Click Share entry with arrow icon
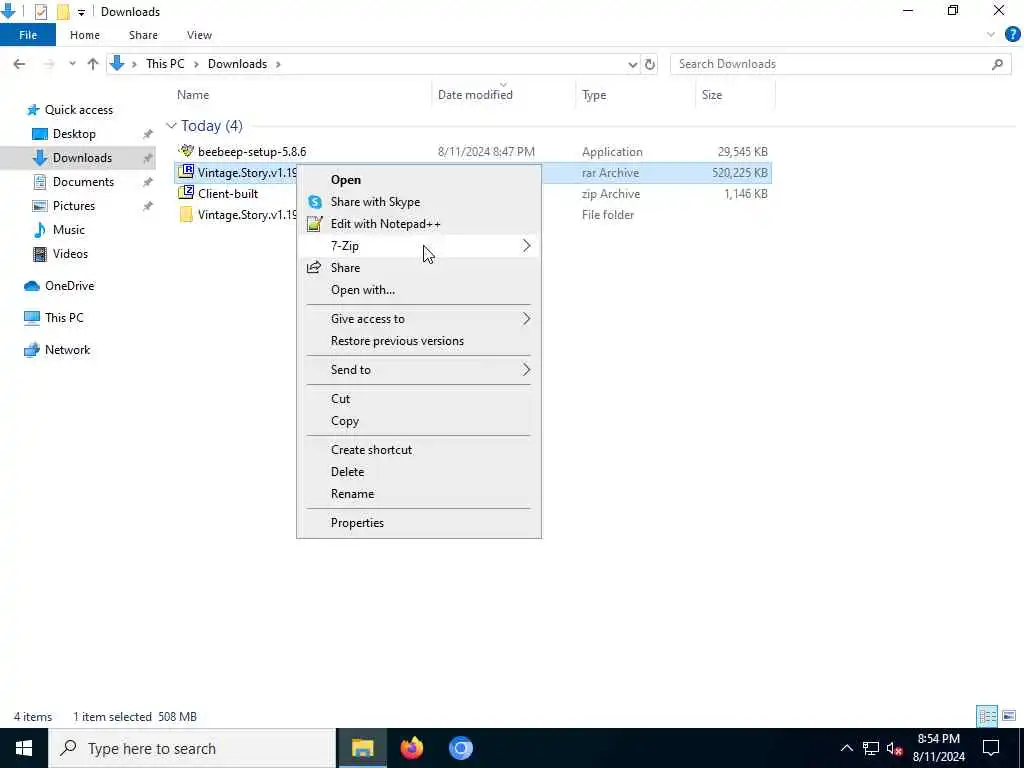 [419, 268]
